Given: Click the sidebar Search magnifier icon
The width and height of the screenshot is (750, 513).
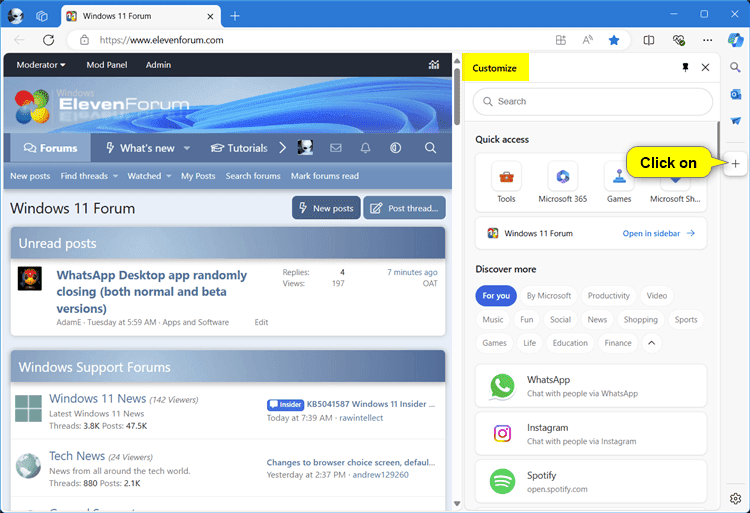Looking at the screenshot, I should [735, 67].
